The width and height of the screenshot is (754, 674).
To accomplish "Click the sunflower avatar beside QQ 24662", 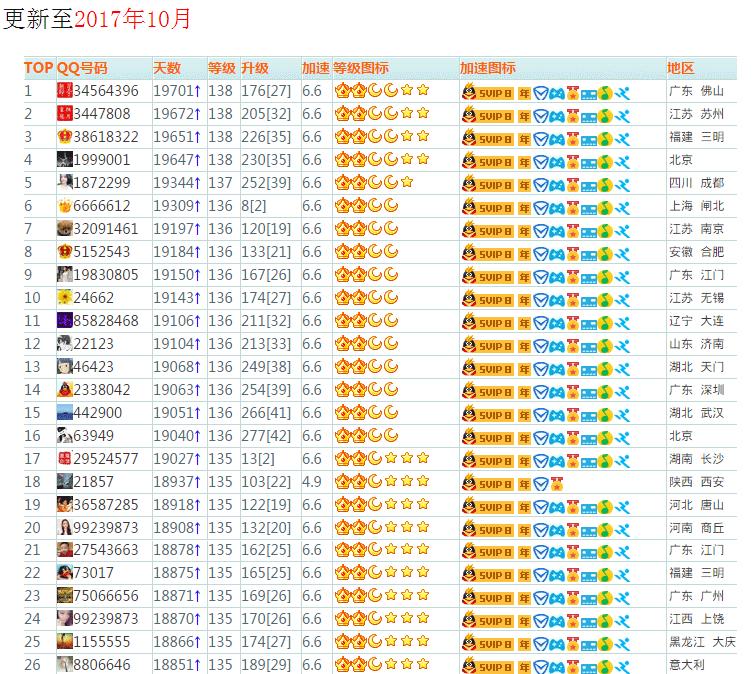I will pyautogui.click(x=65, y=298).
